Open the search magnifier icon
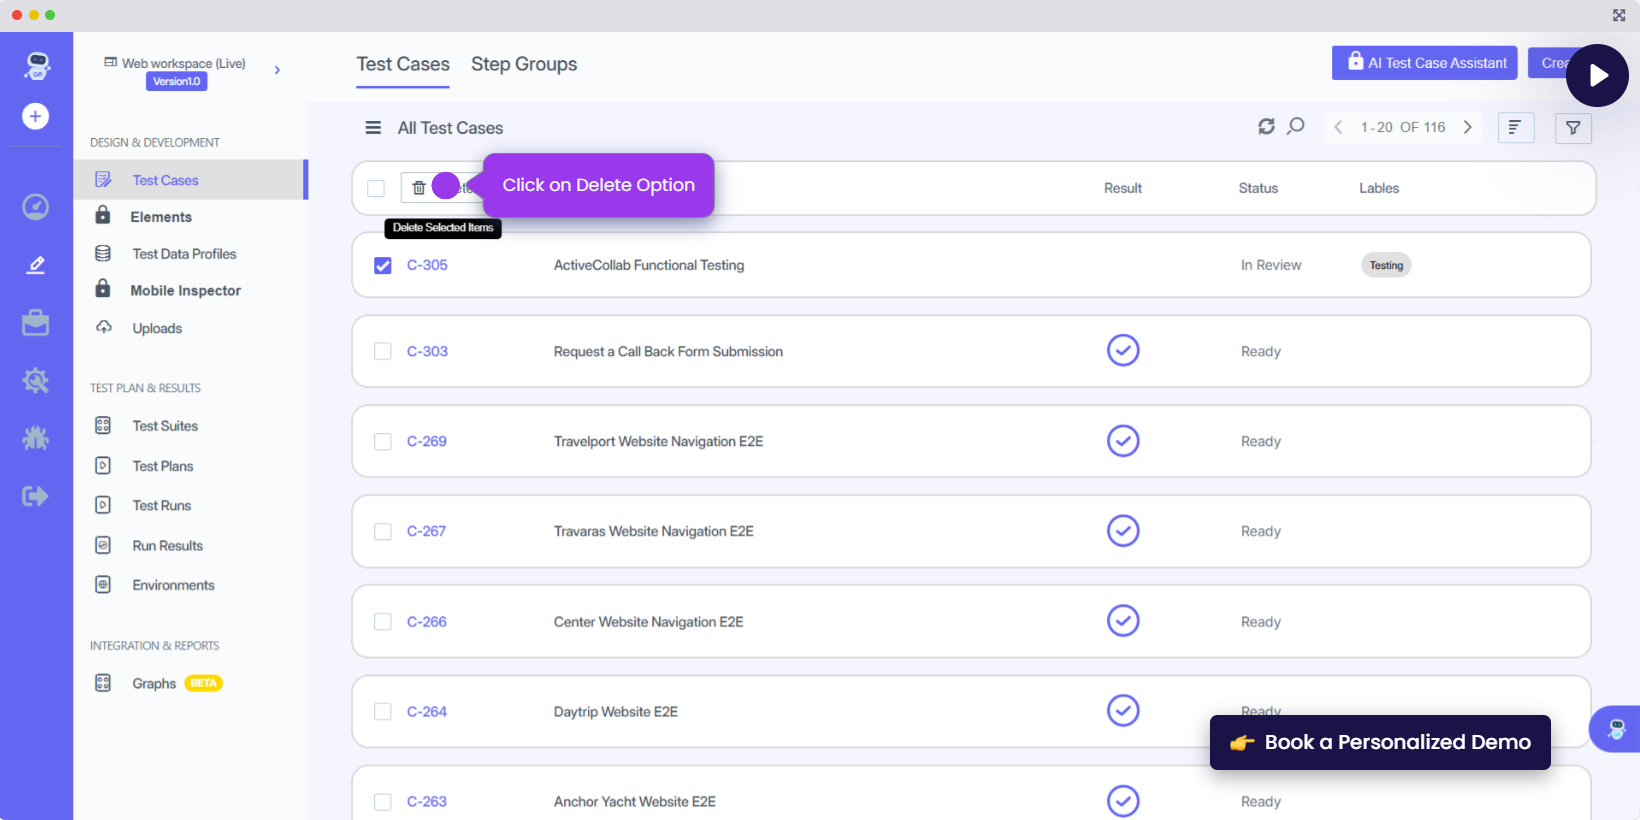This screenshot has height=820, width=1640. click(1296, 127)
